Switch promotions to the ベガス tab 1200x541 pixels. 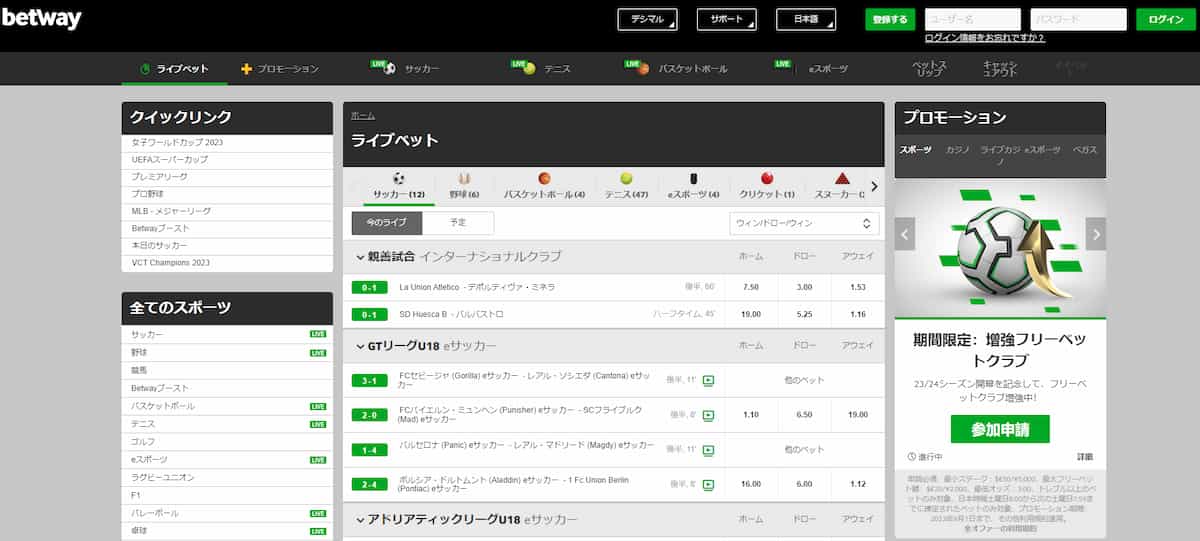click(x=1085, y=150)
